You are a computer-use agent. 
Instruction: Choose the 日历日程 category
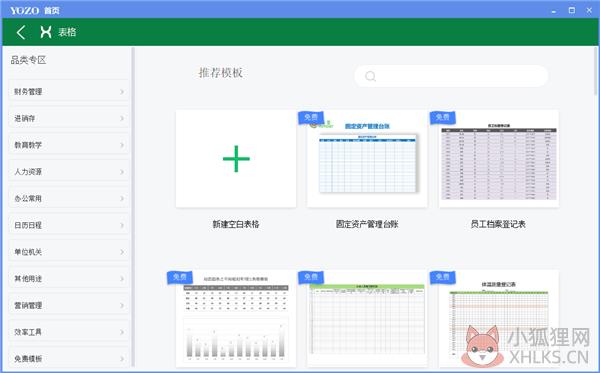(69, 225)
